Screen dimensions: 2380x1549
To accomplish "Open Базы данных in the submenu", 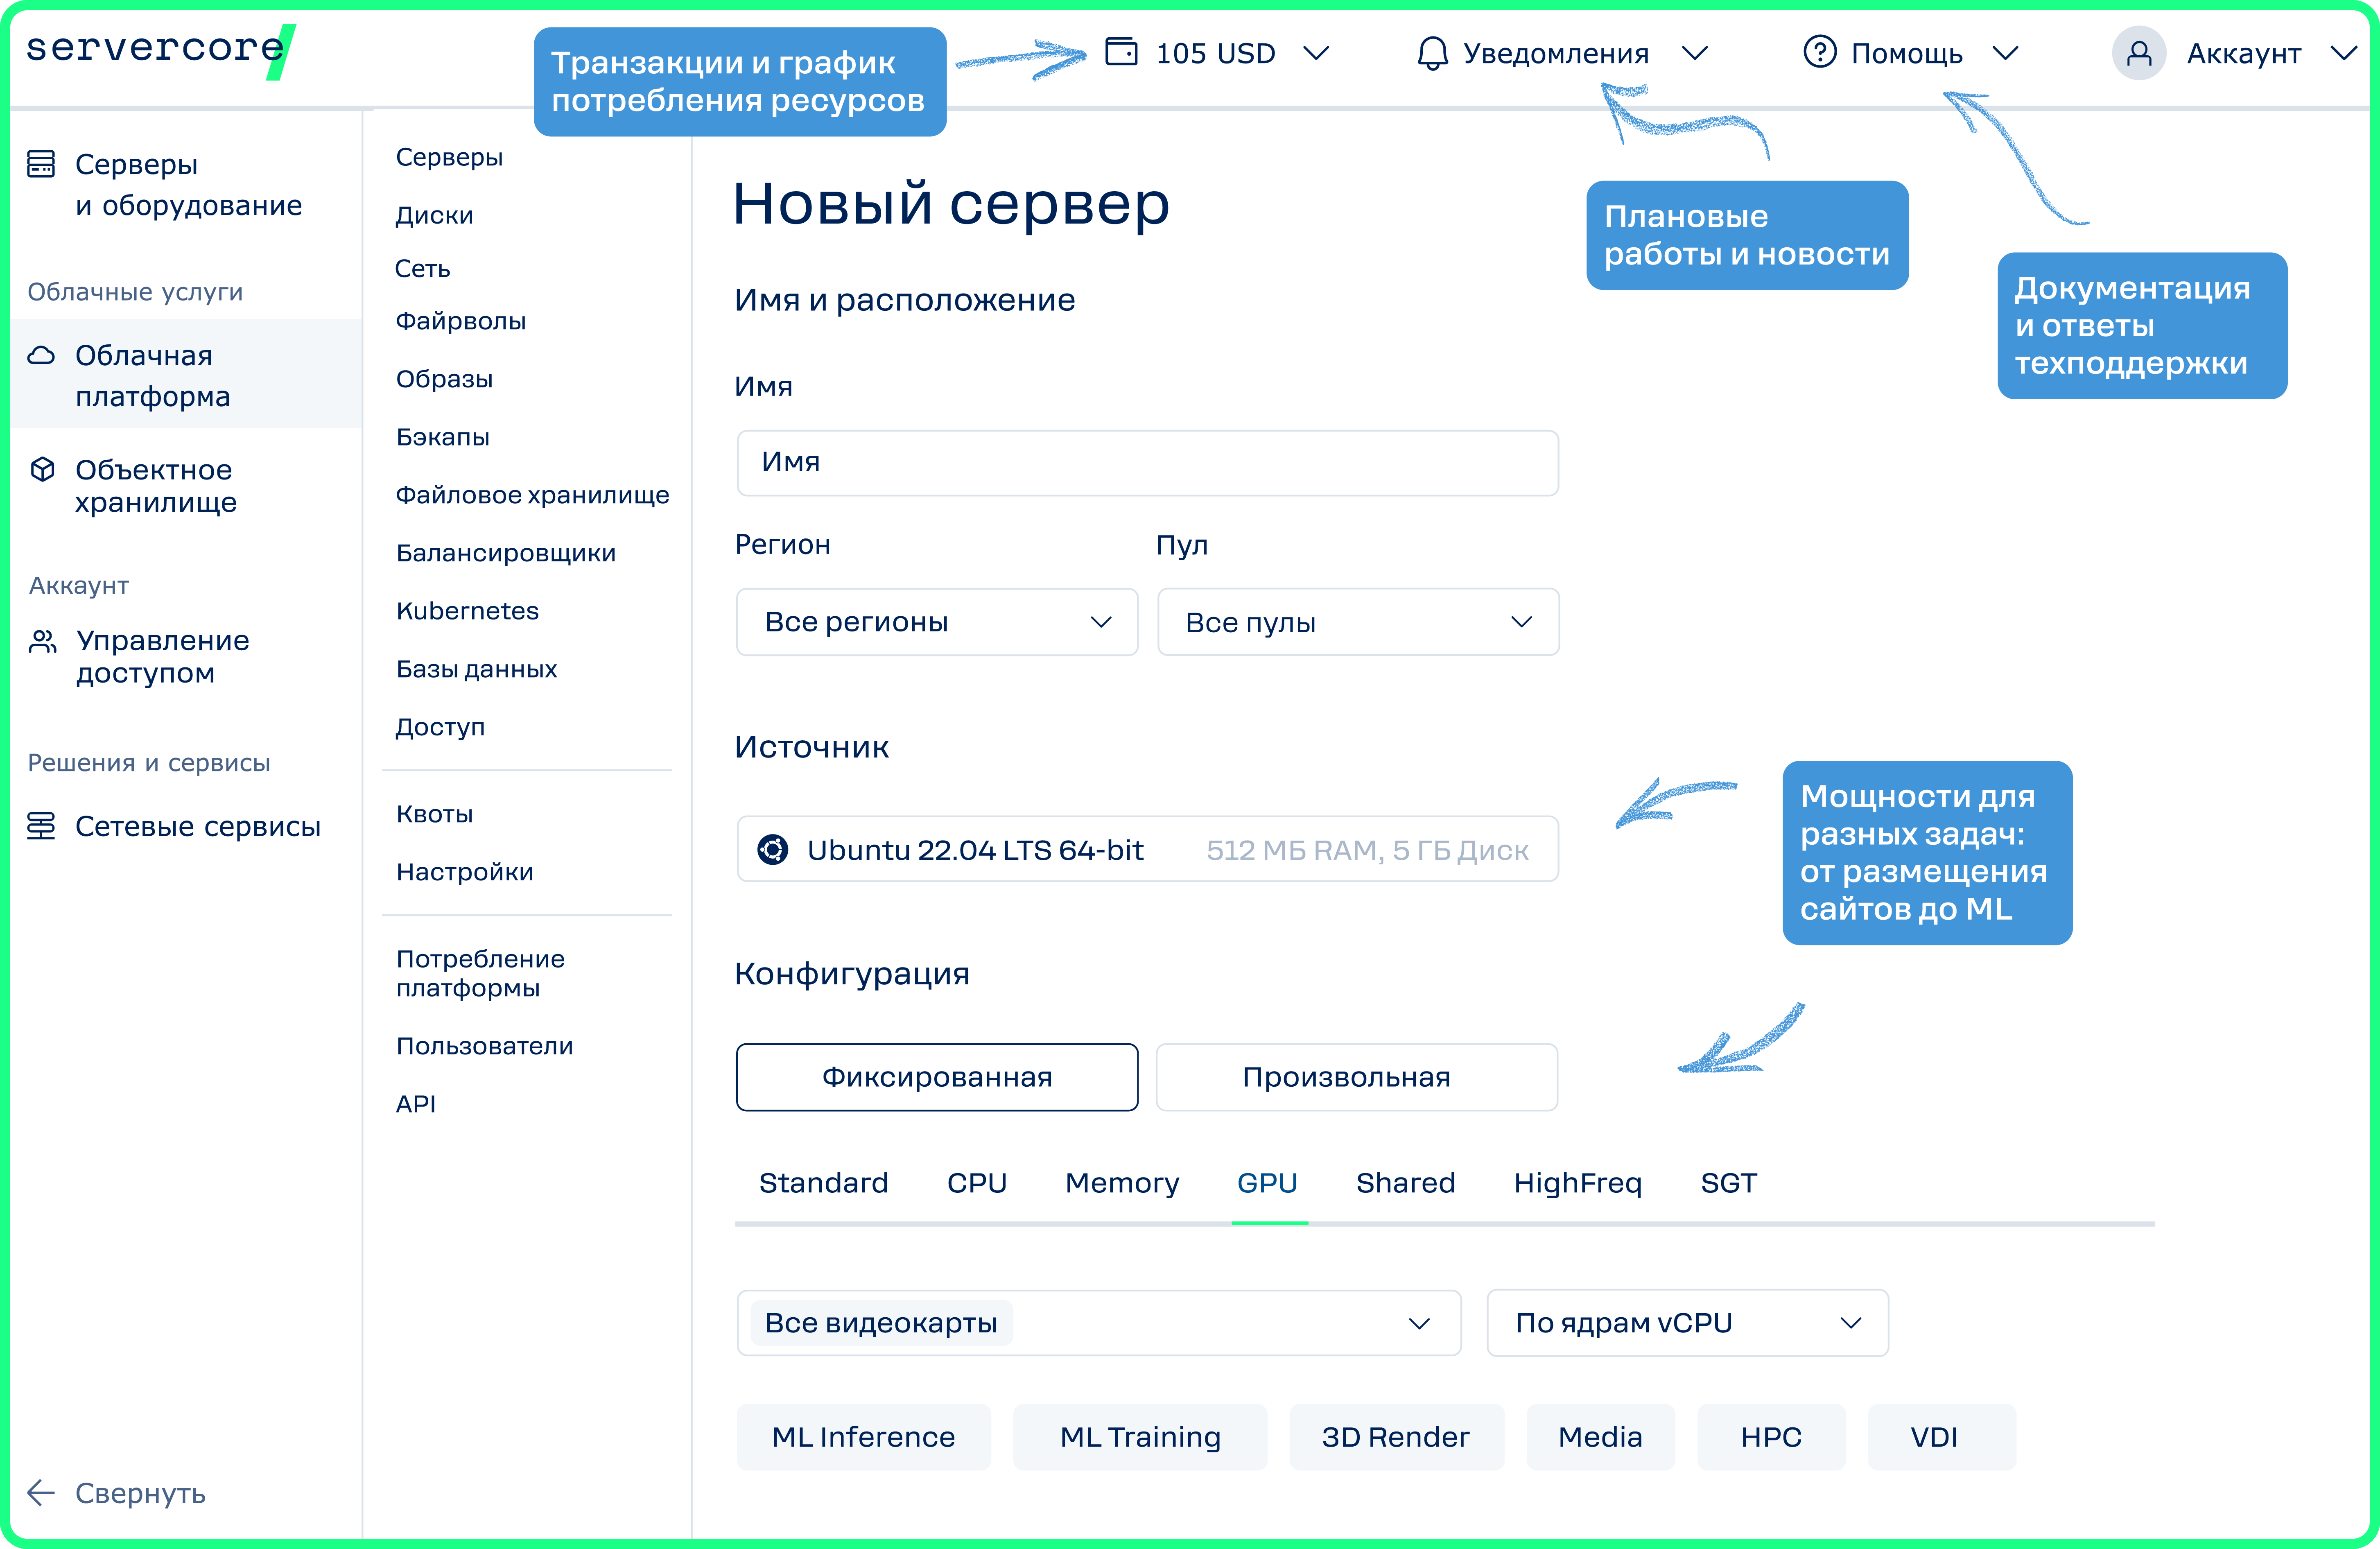I will click(476, 669).
